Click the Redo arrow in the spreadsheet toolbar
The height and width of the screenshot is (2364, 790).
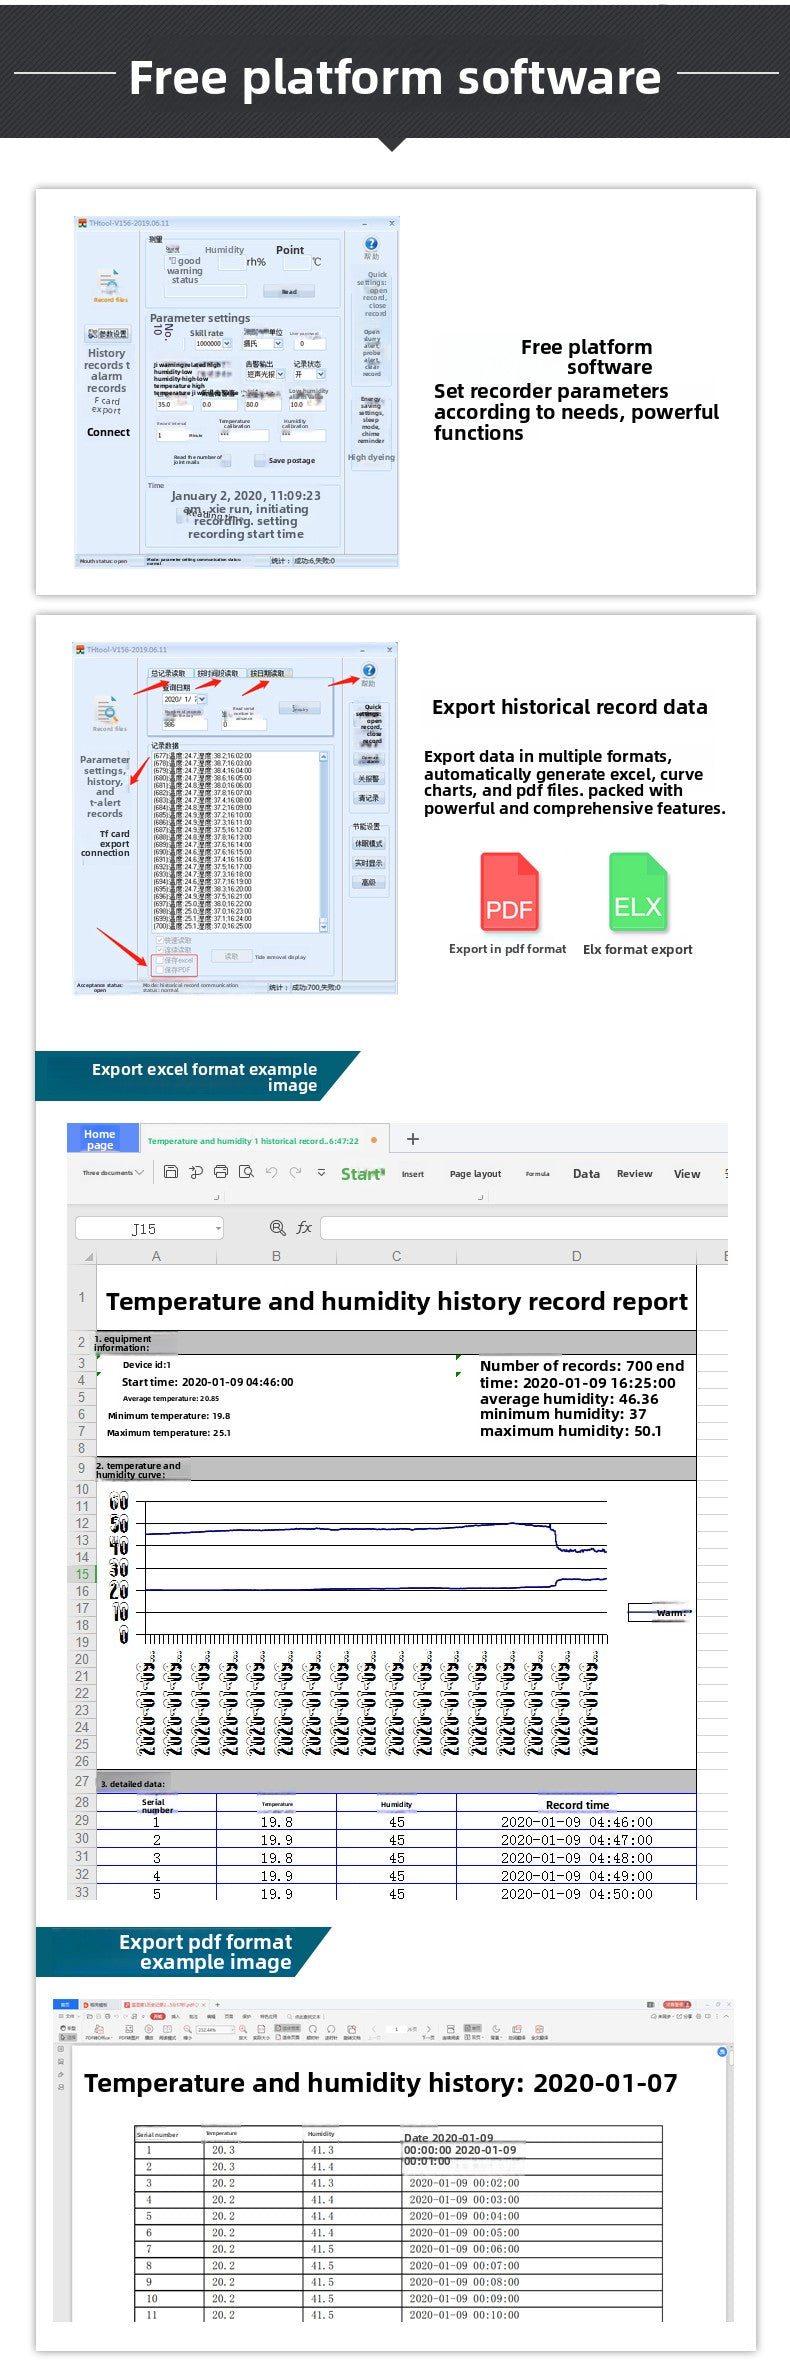pos(295,1172)
